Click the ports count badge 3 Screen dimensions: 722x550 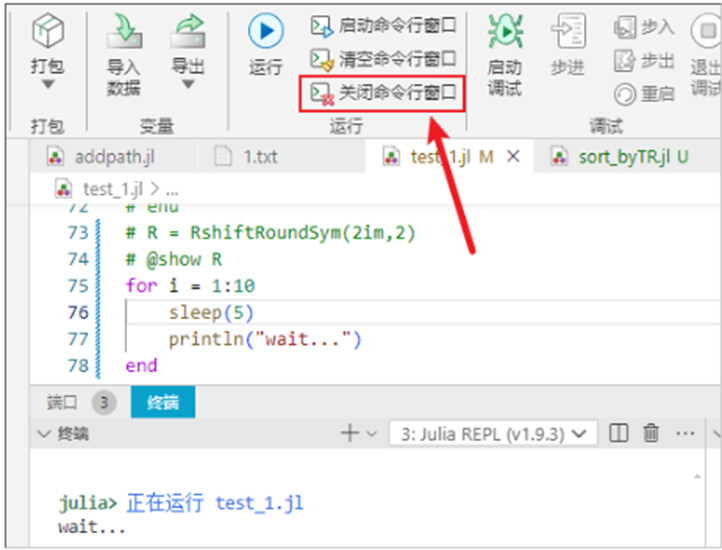[104, 403]
